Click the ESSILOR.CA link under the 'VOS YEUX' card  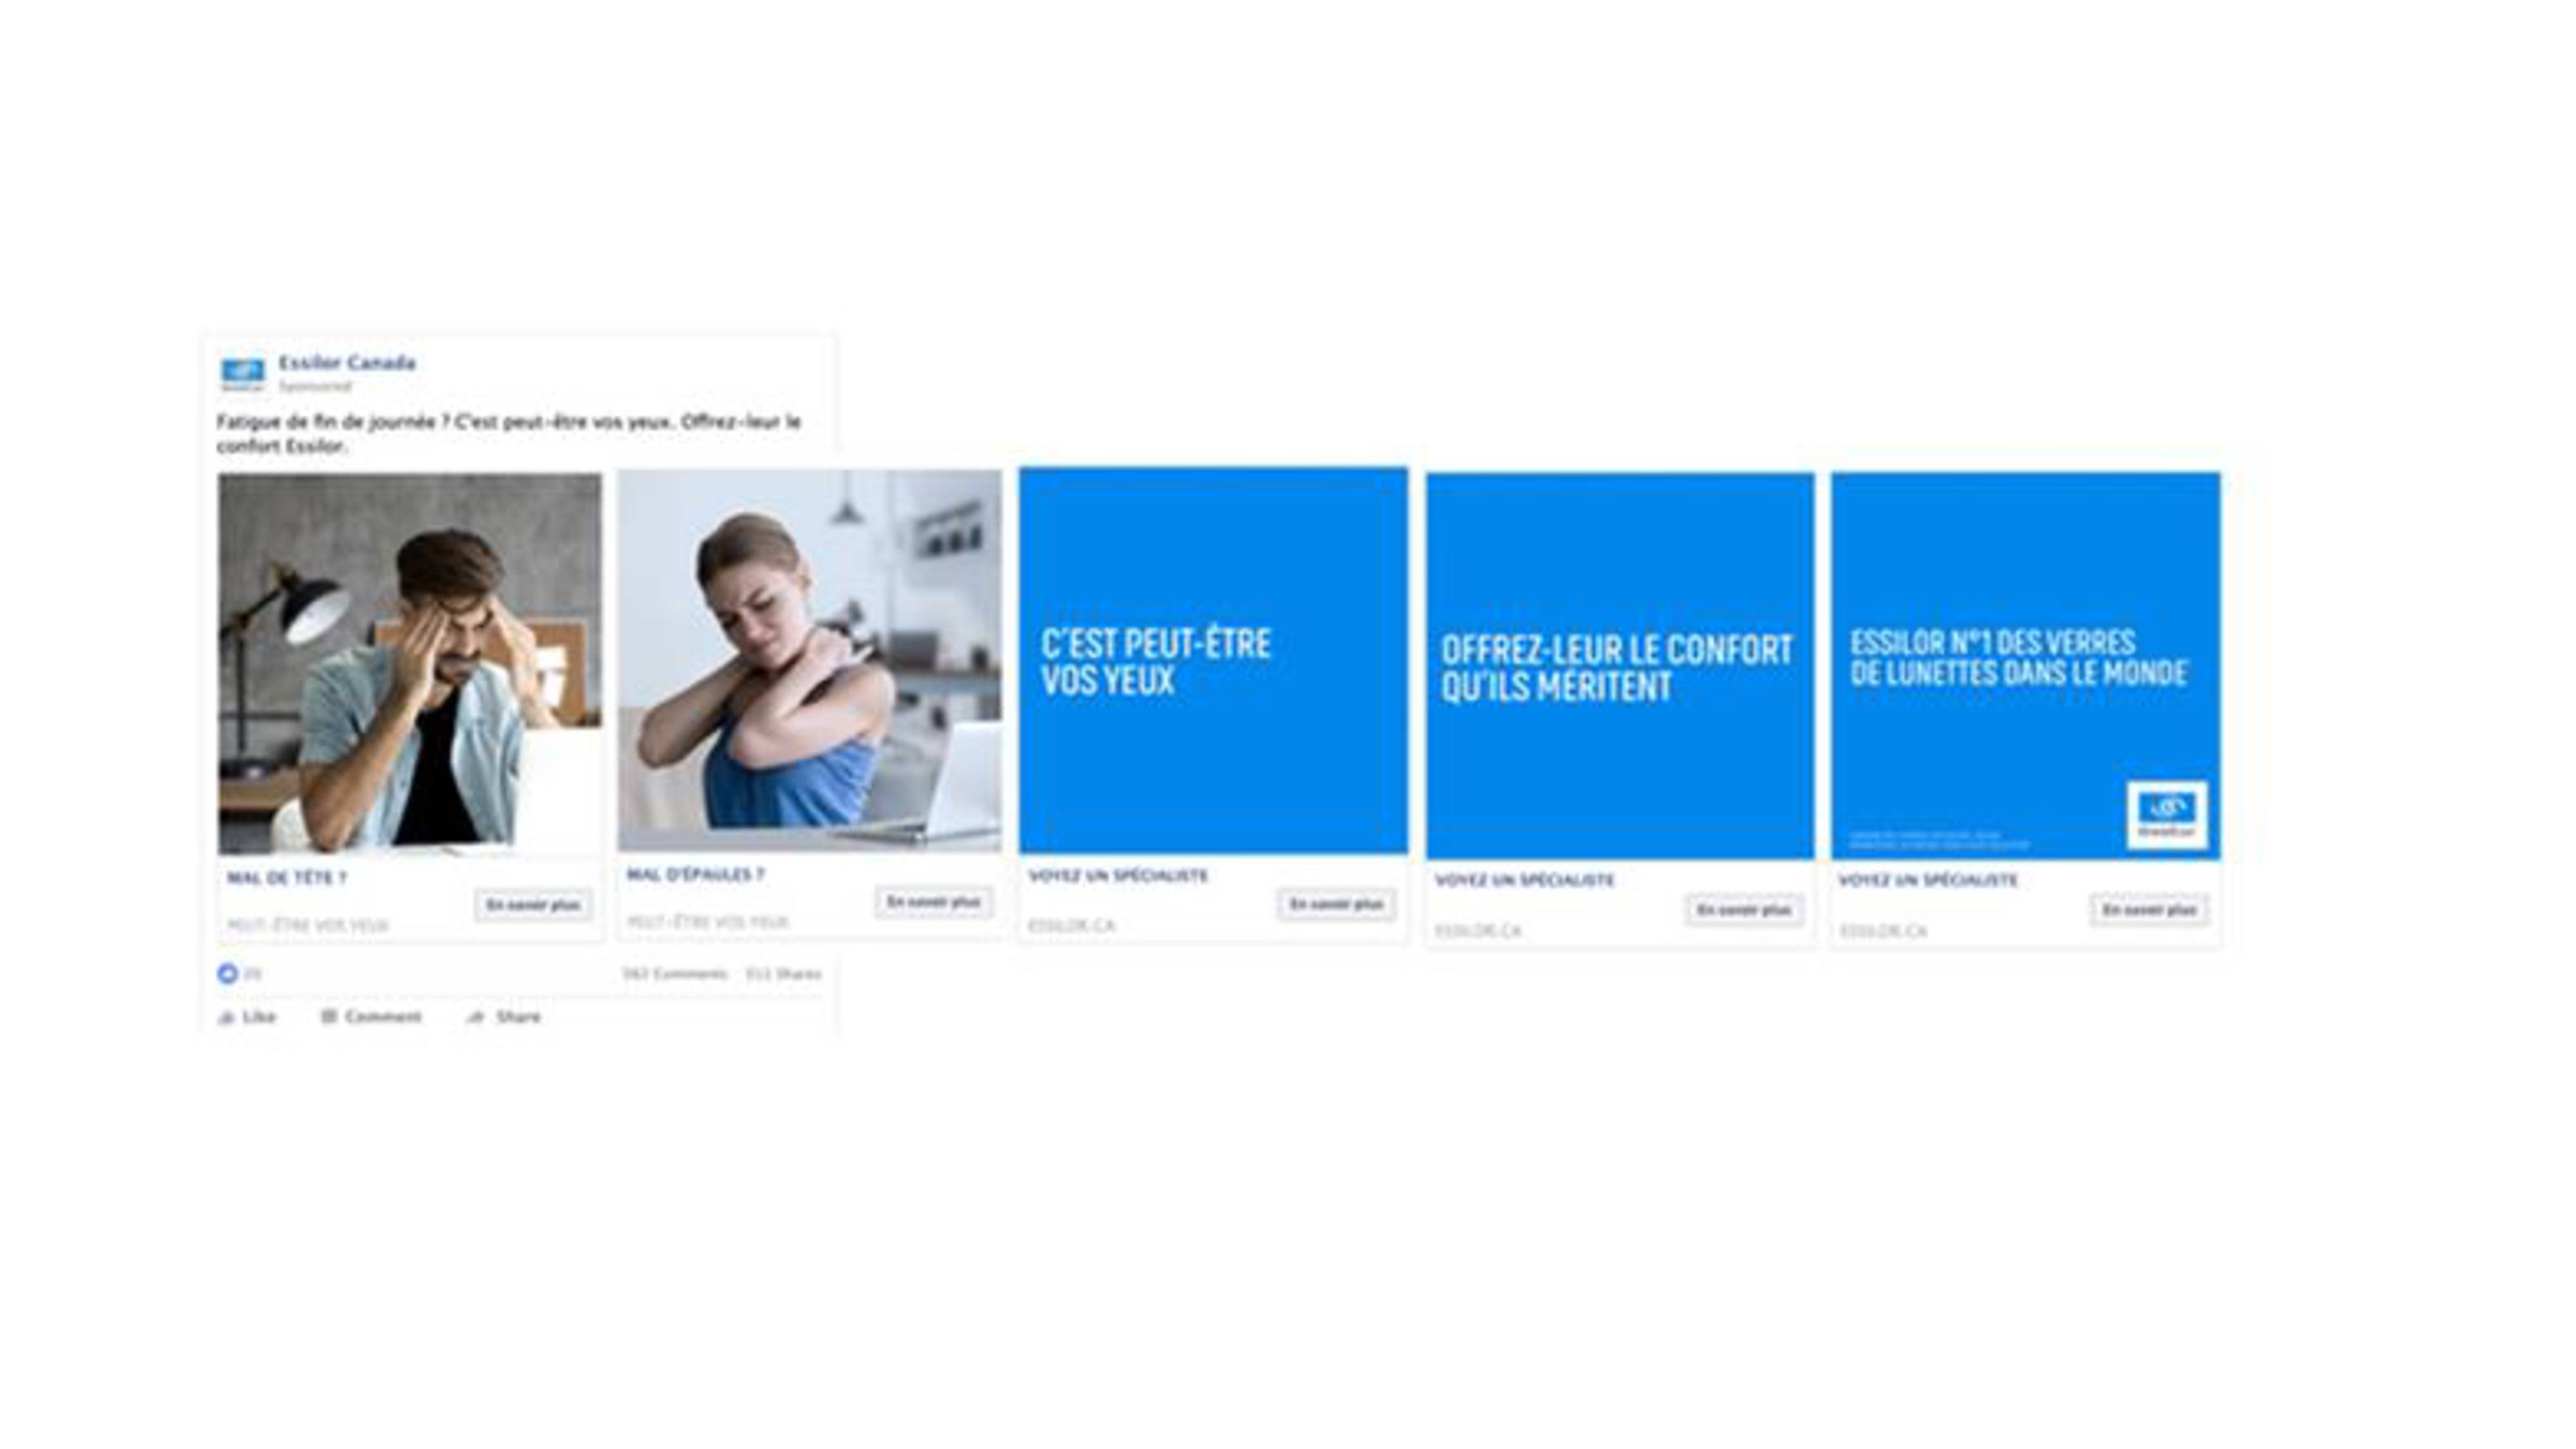1071,926
